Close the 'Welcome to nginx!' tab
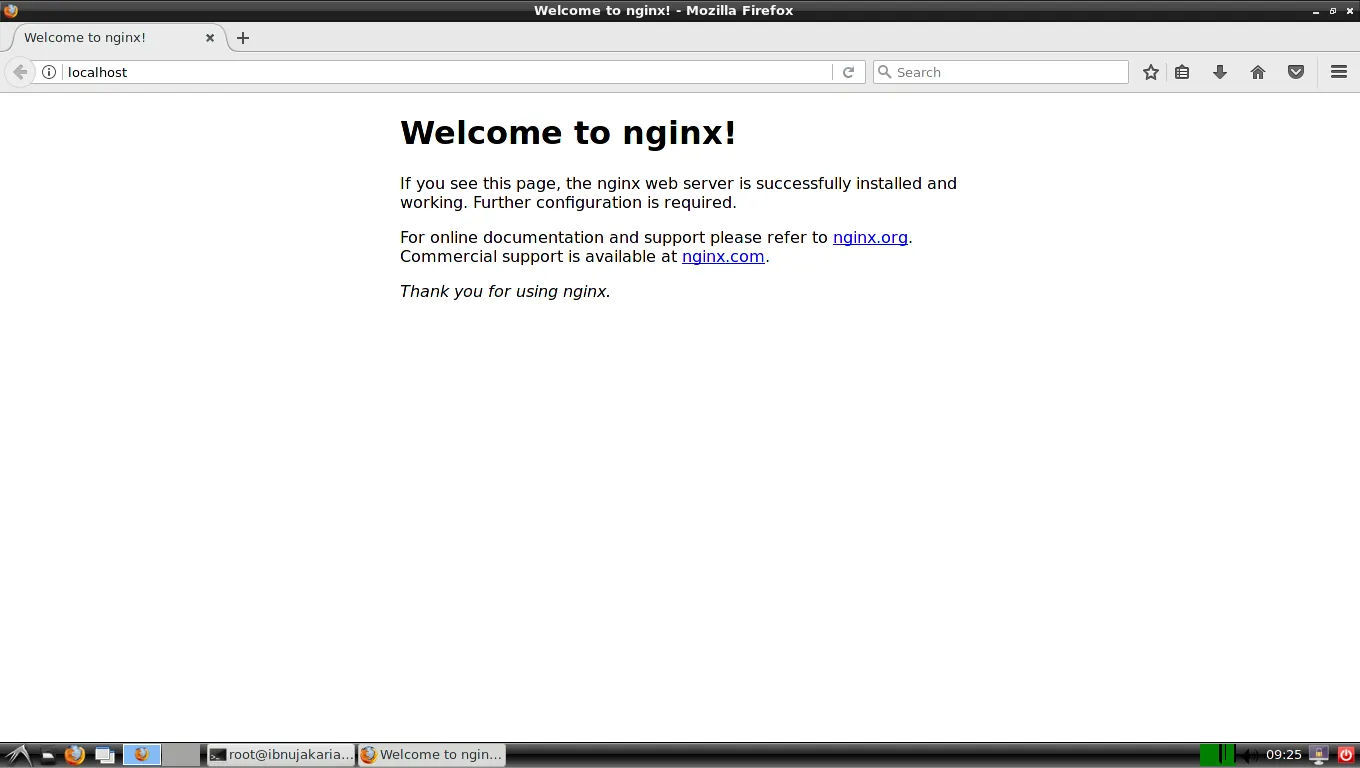1360x768 pixels. 210,38
